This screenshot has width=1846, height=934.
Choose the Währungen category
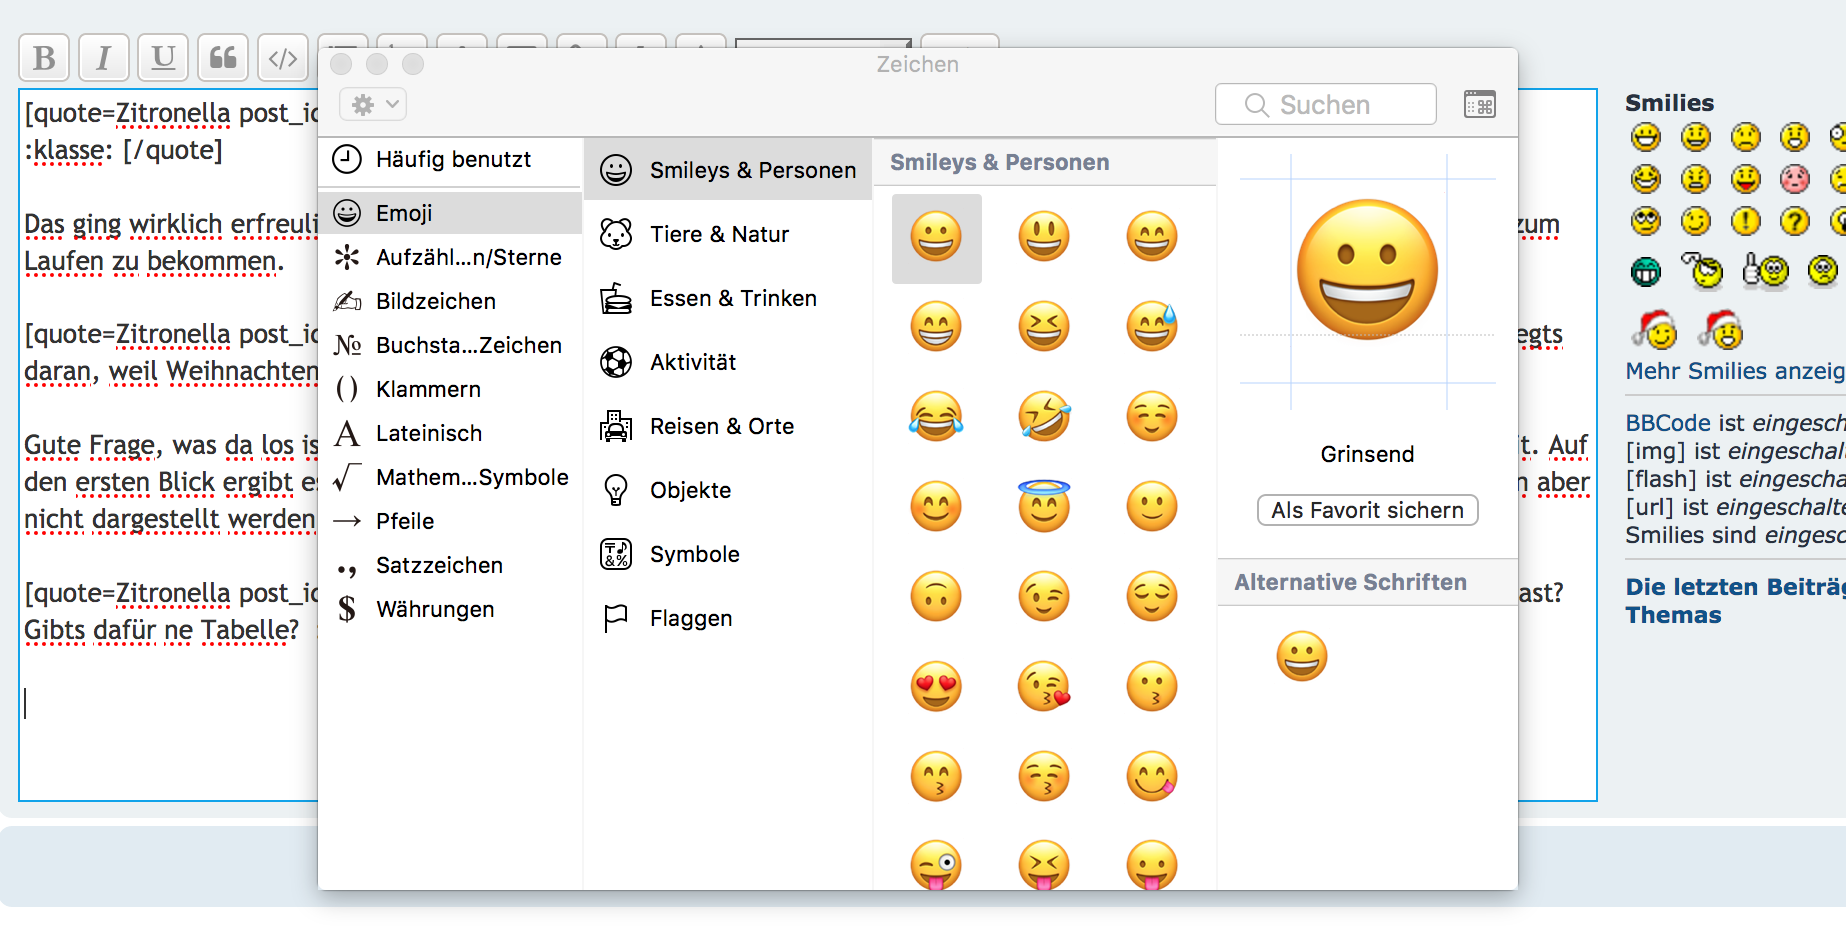(434, 609)
